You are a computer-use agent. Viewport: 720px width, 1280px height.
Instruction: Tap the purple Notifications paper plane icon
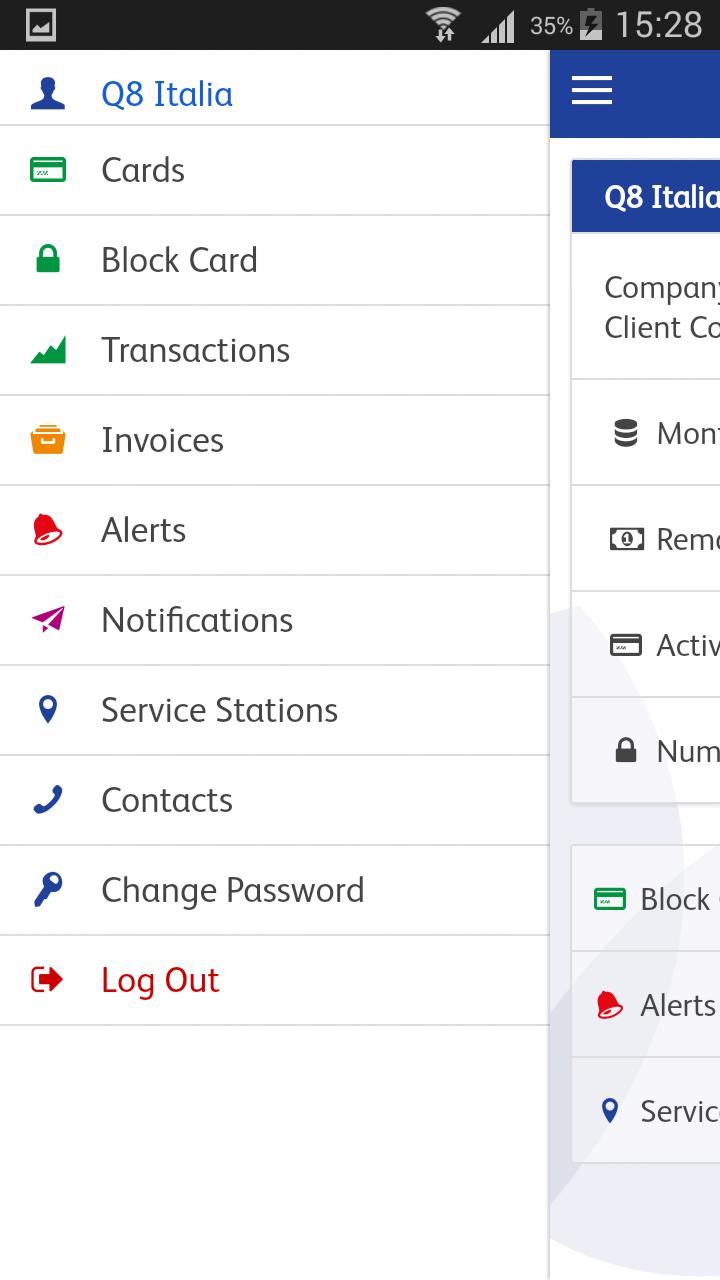(48, 620)
